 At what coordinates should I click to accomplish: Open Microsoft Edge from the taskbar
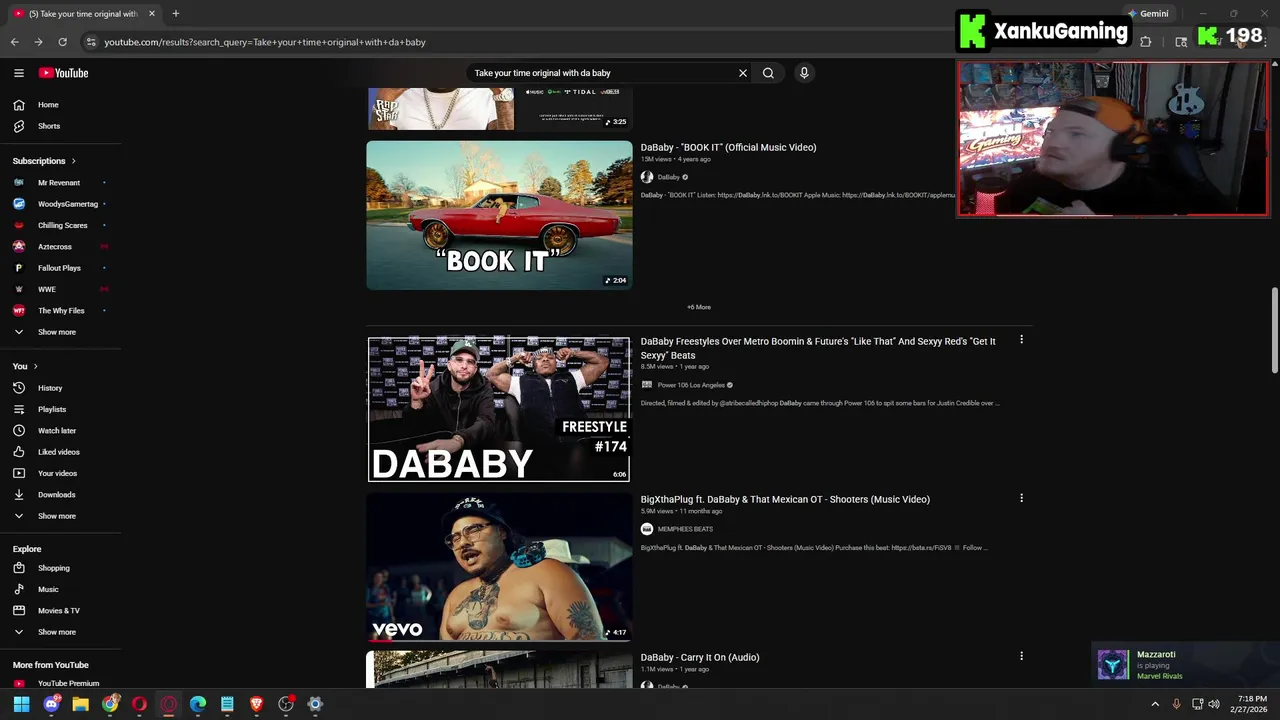[198, 704]
